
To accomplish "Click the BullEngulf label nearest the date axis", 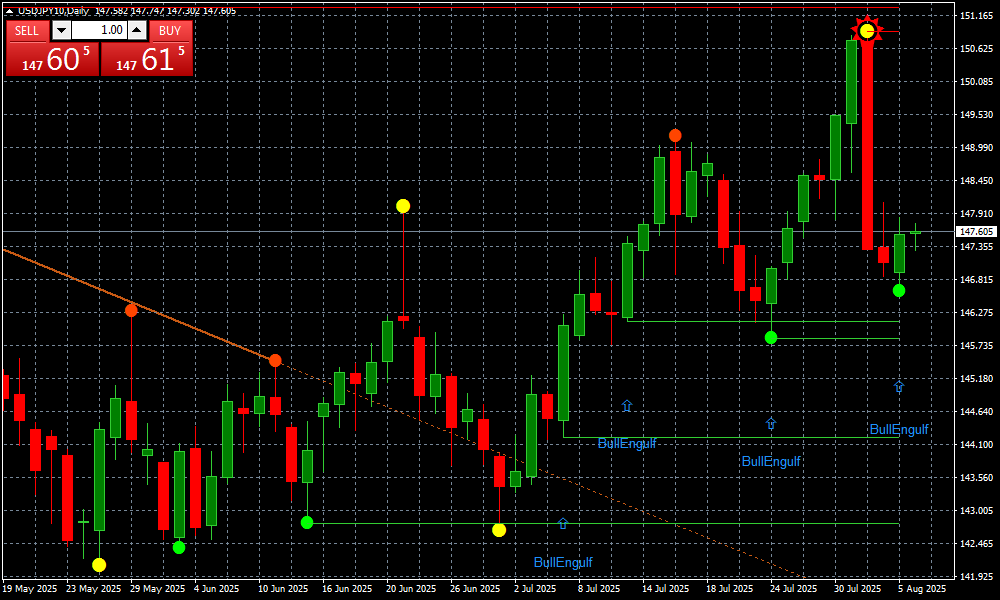I will pos(563,562).
